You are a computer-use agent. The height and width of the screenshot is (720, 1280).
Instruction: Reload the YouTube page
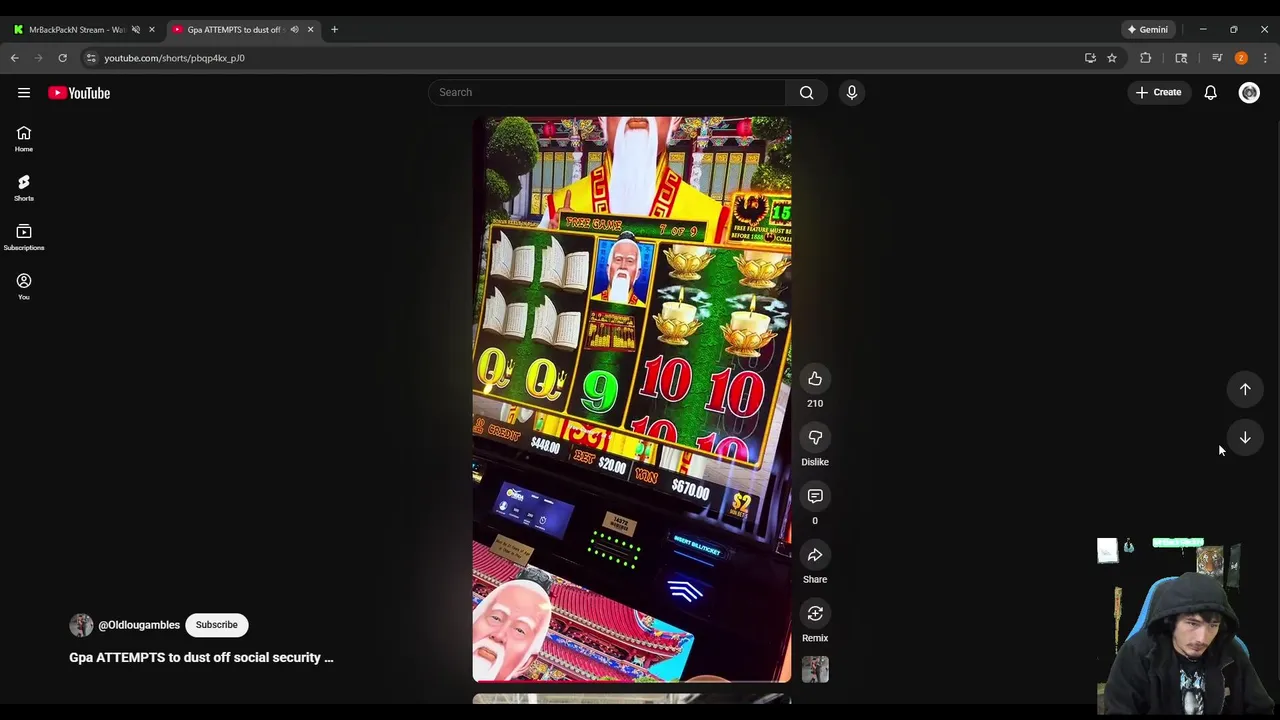62,58
